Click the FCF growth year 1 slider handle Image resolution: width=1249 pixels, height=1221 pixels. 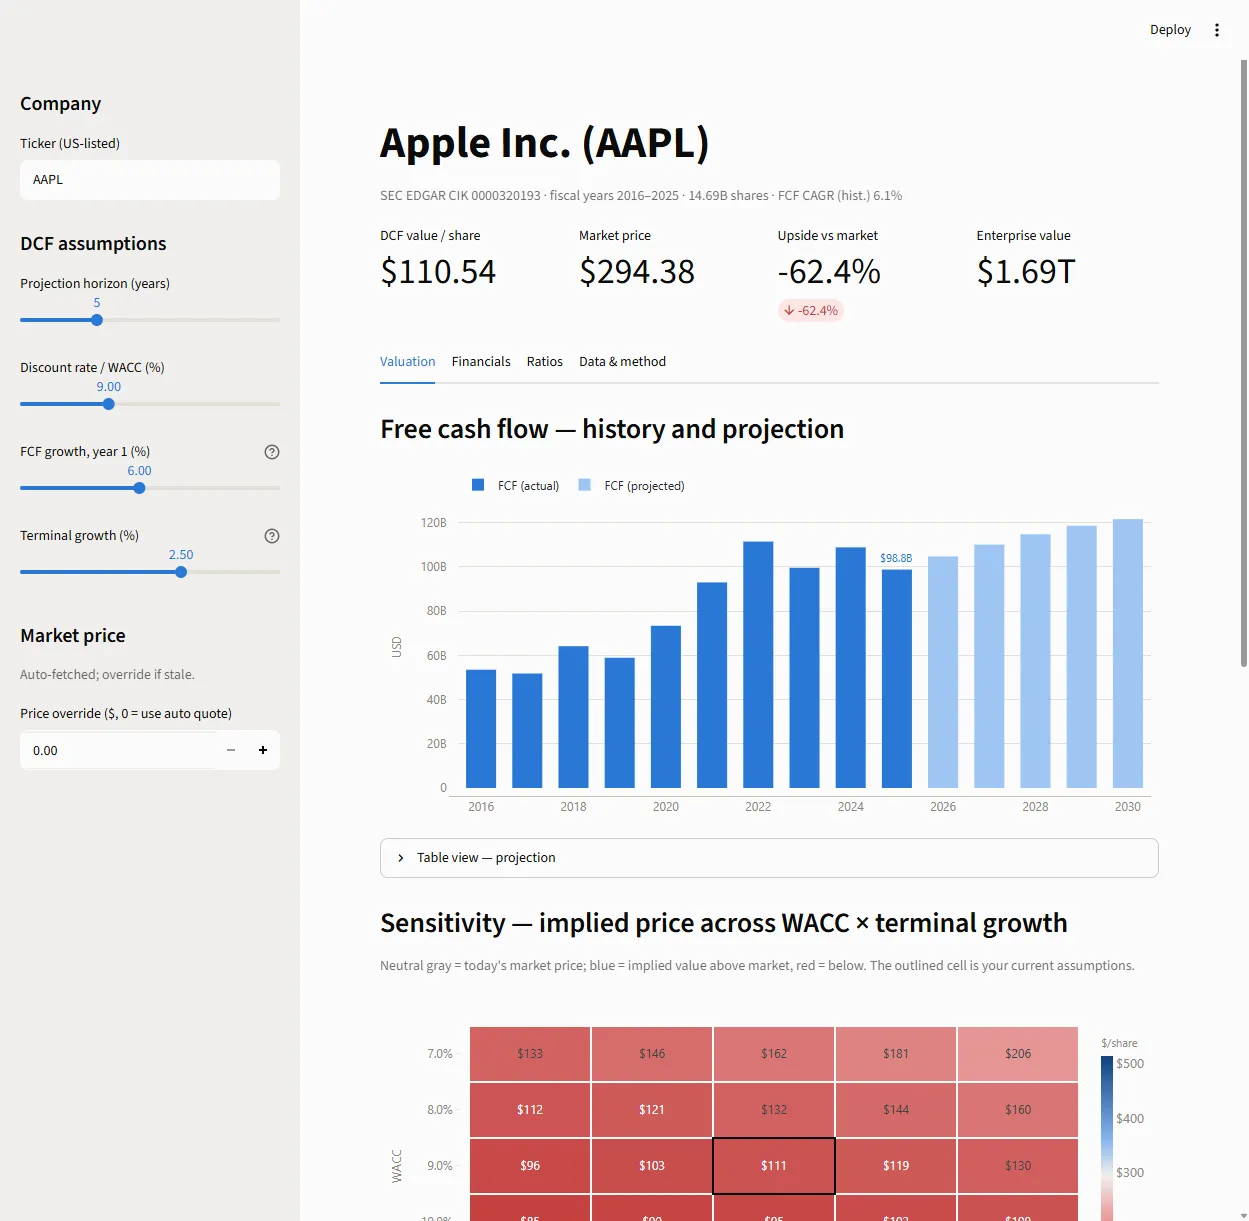pos(140,488)
